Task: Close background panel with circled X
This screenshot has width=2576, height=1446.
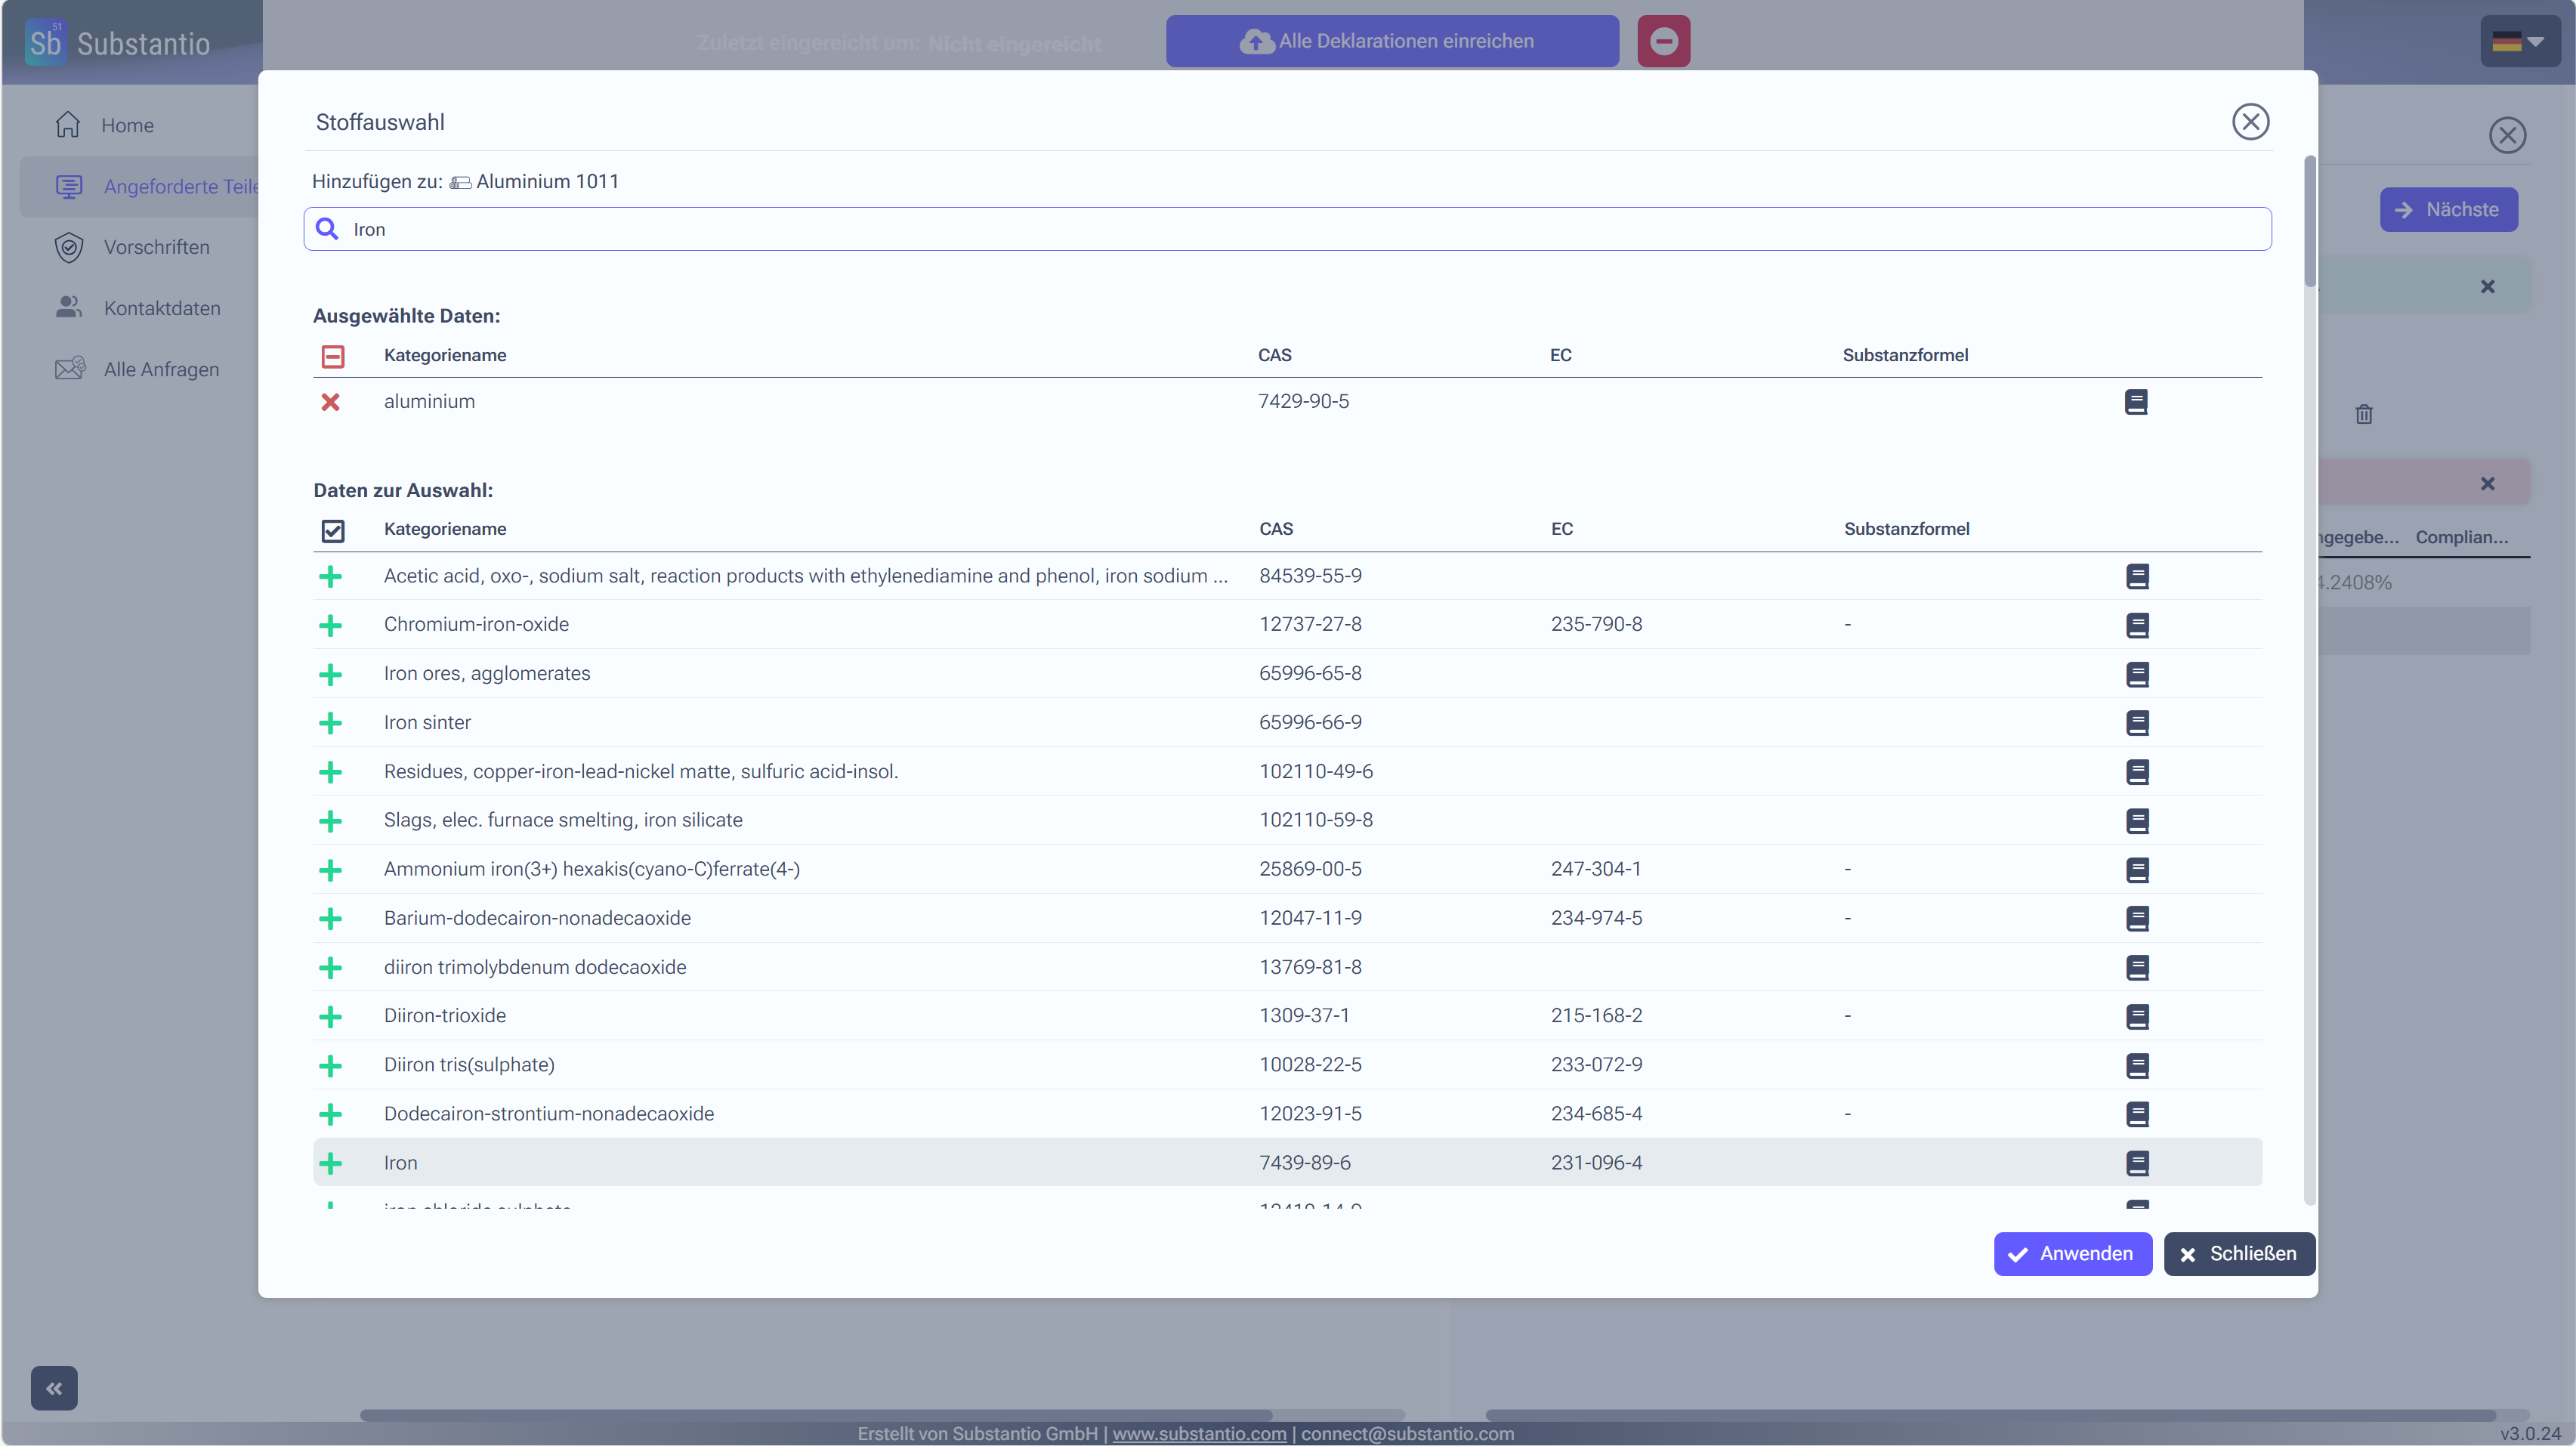Action: point(2507,135)
